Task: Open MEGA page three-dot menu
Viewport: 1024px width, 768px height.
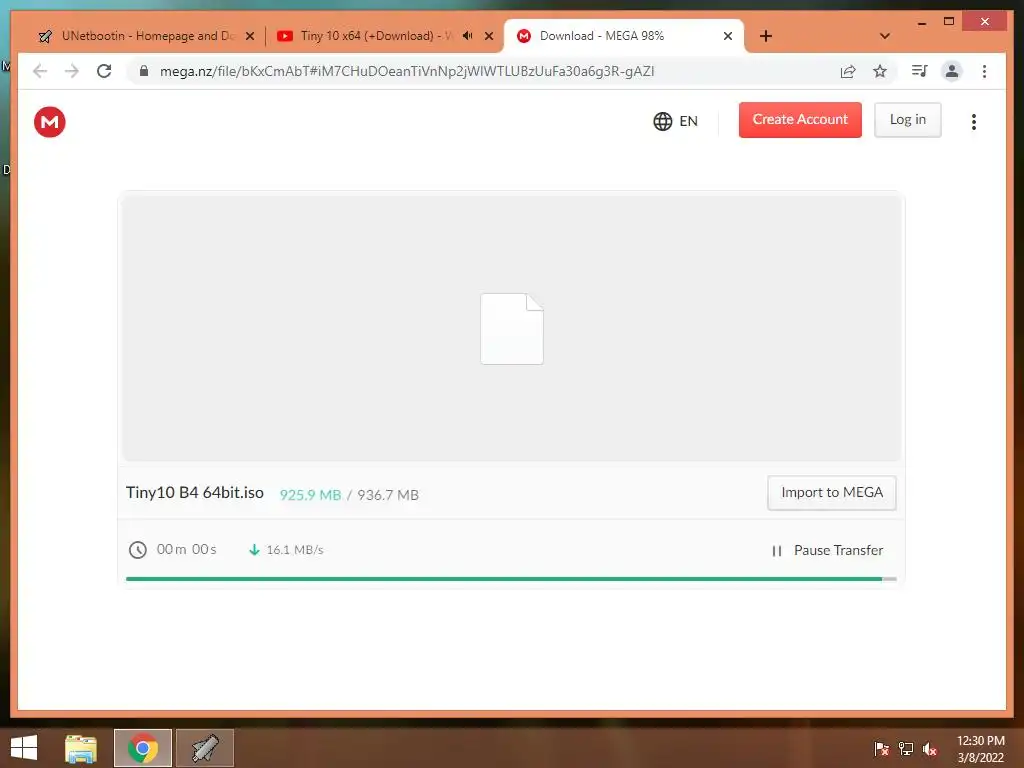Action: point(974,121)
